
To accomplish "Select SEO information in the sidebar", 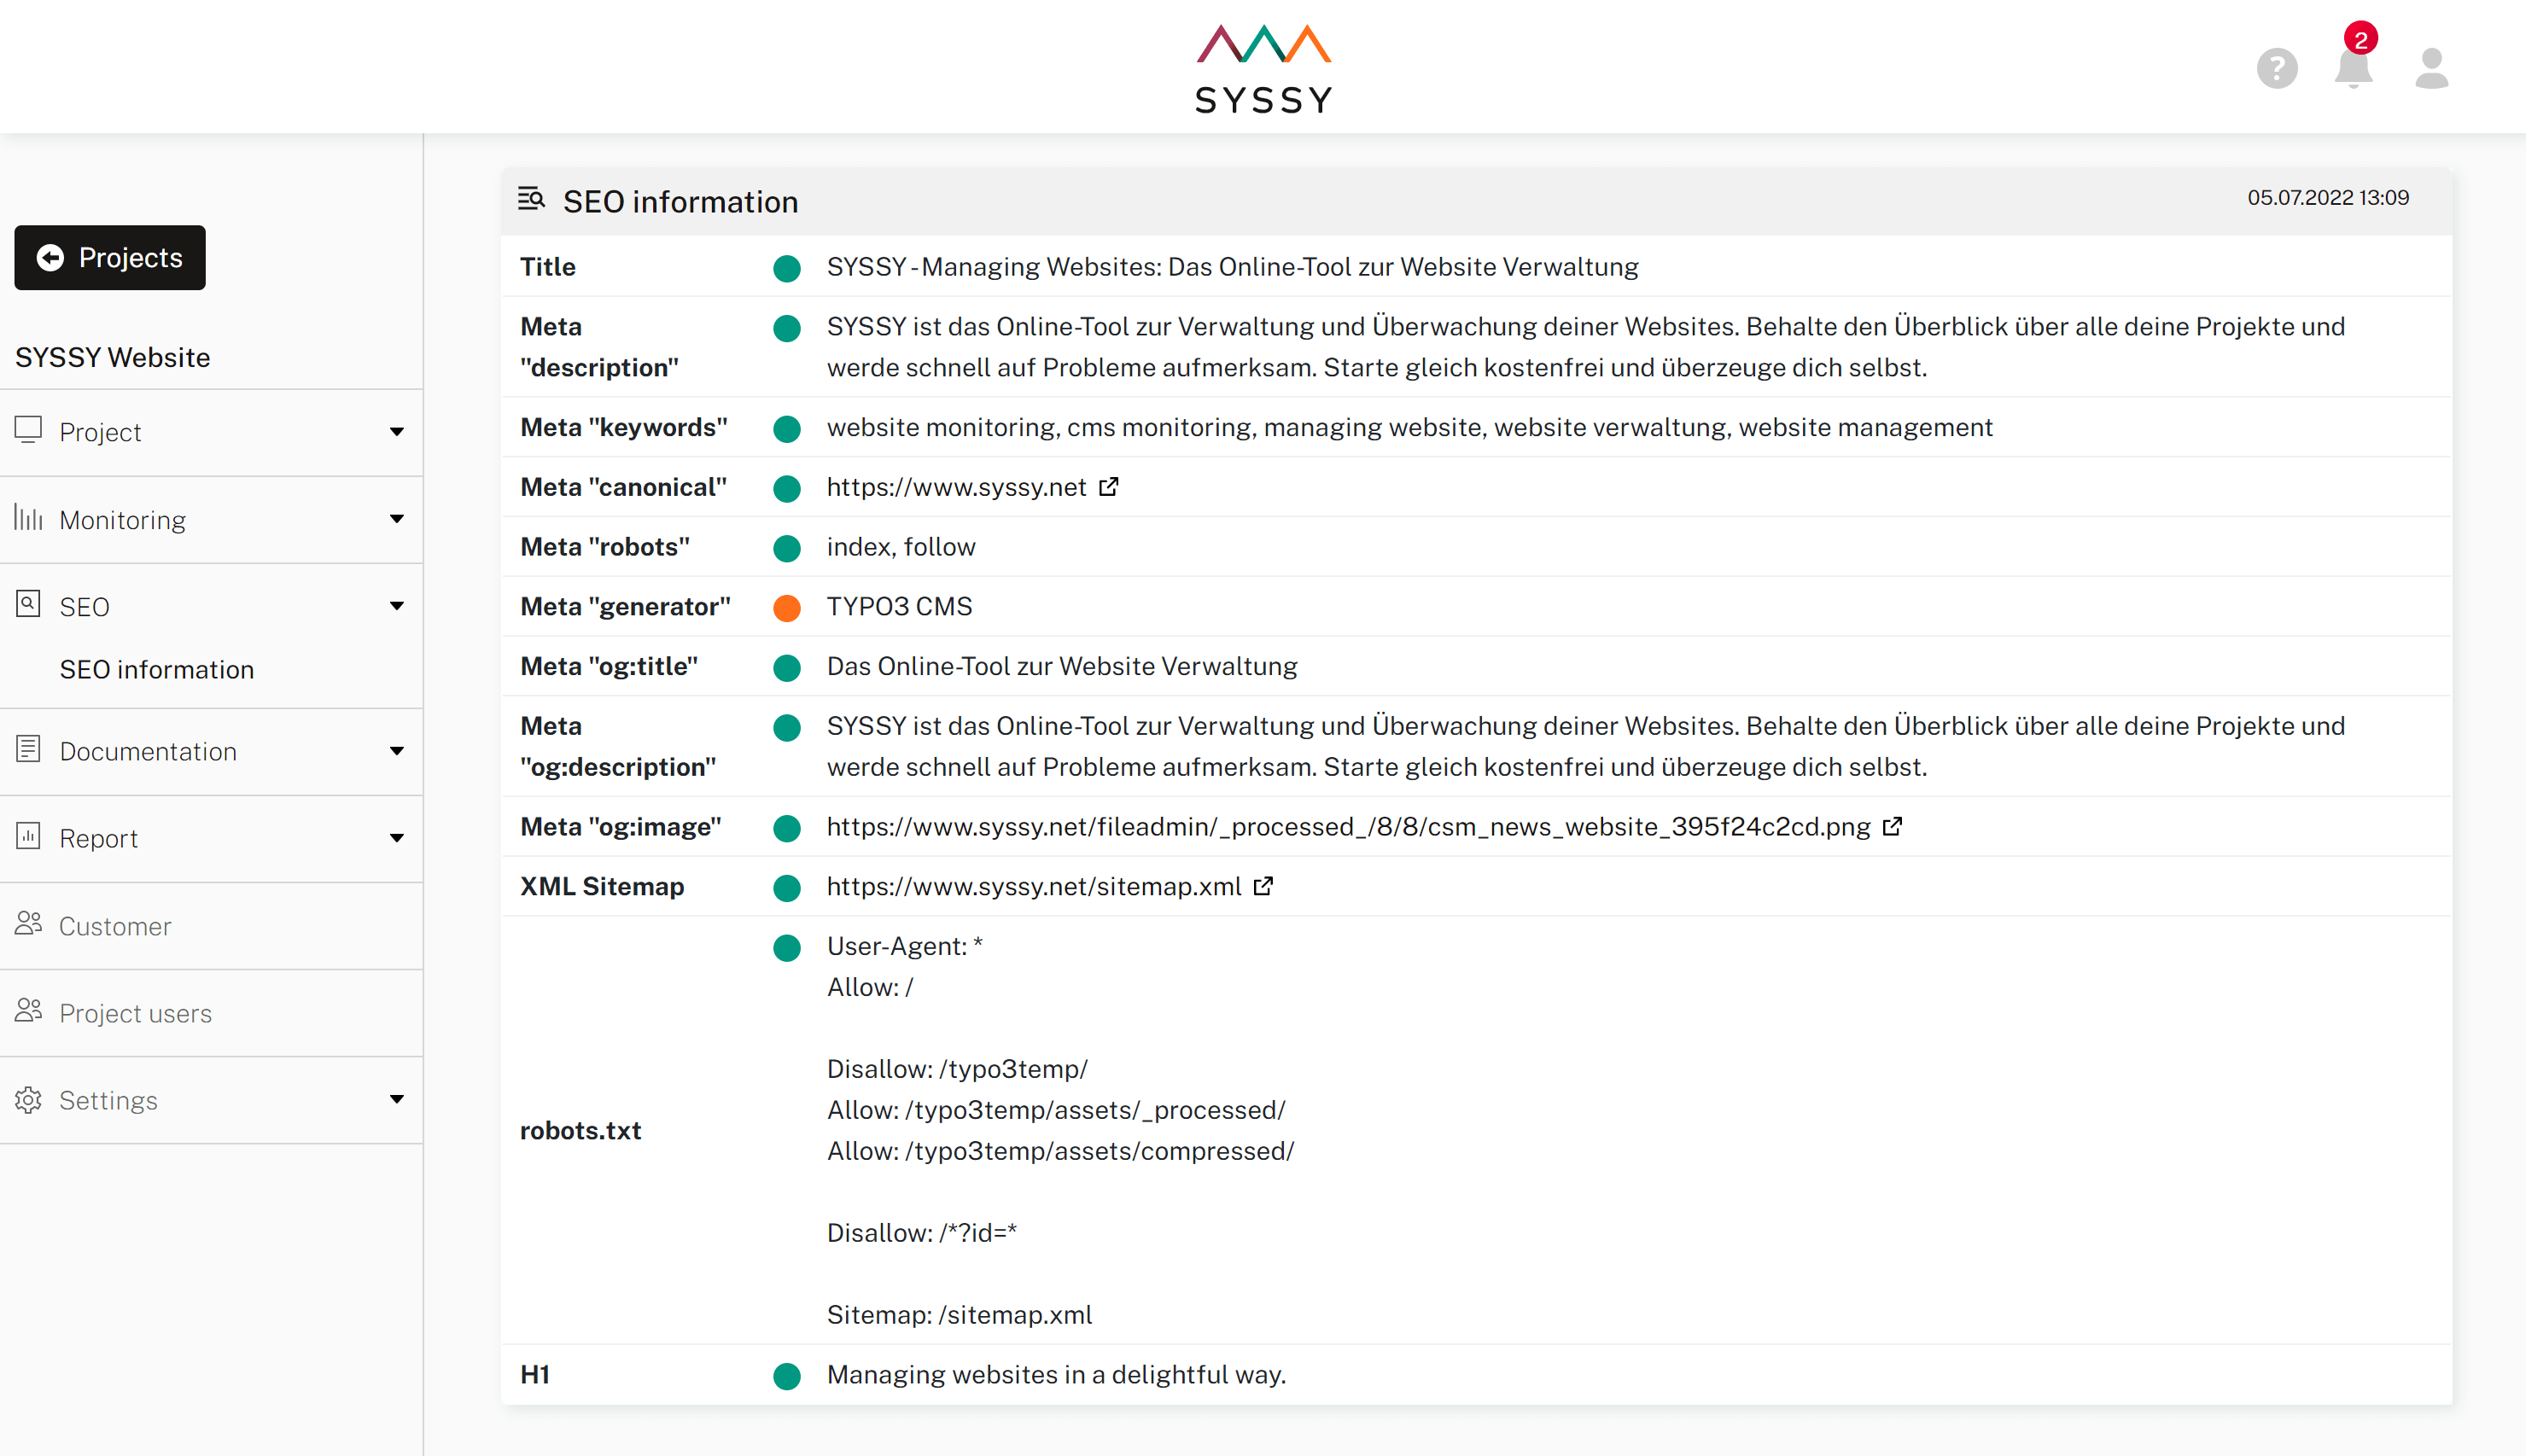I will coord(156,669).
